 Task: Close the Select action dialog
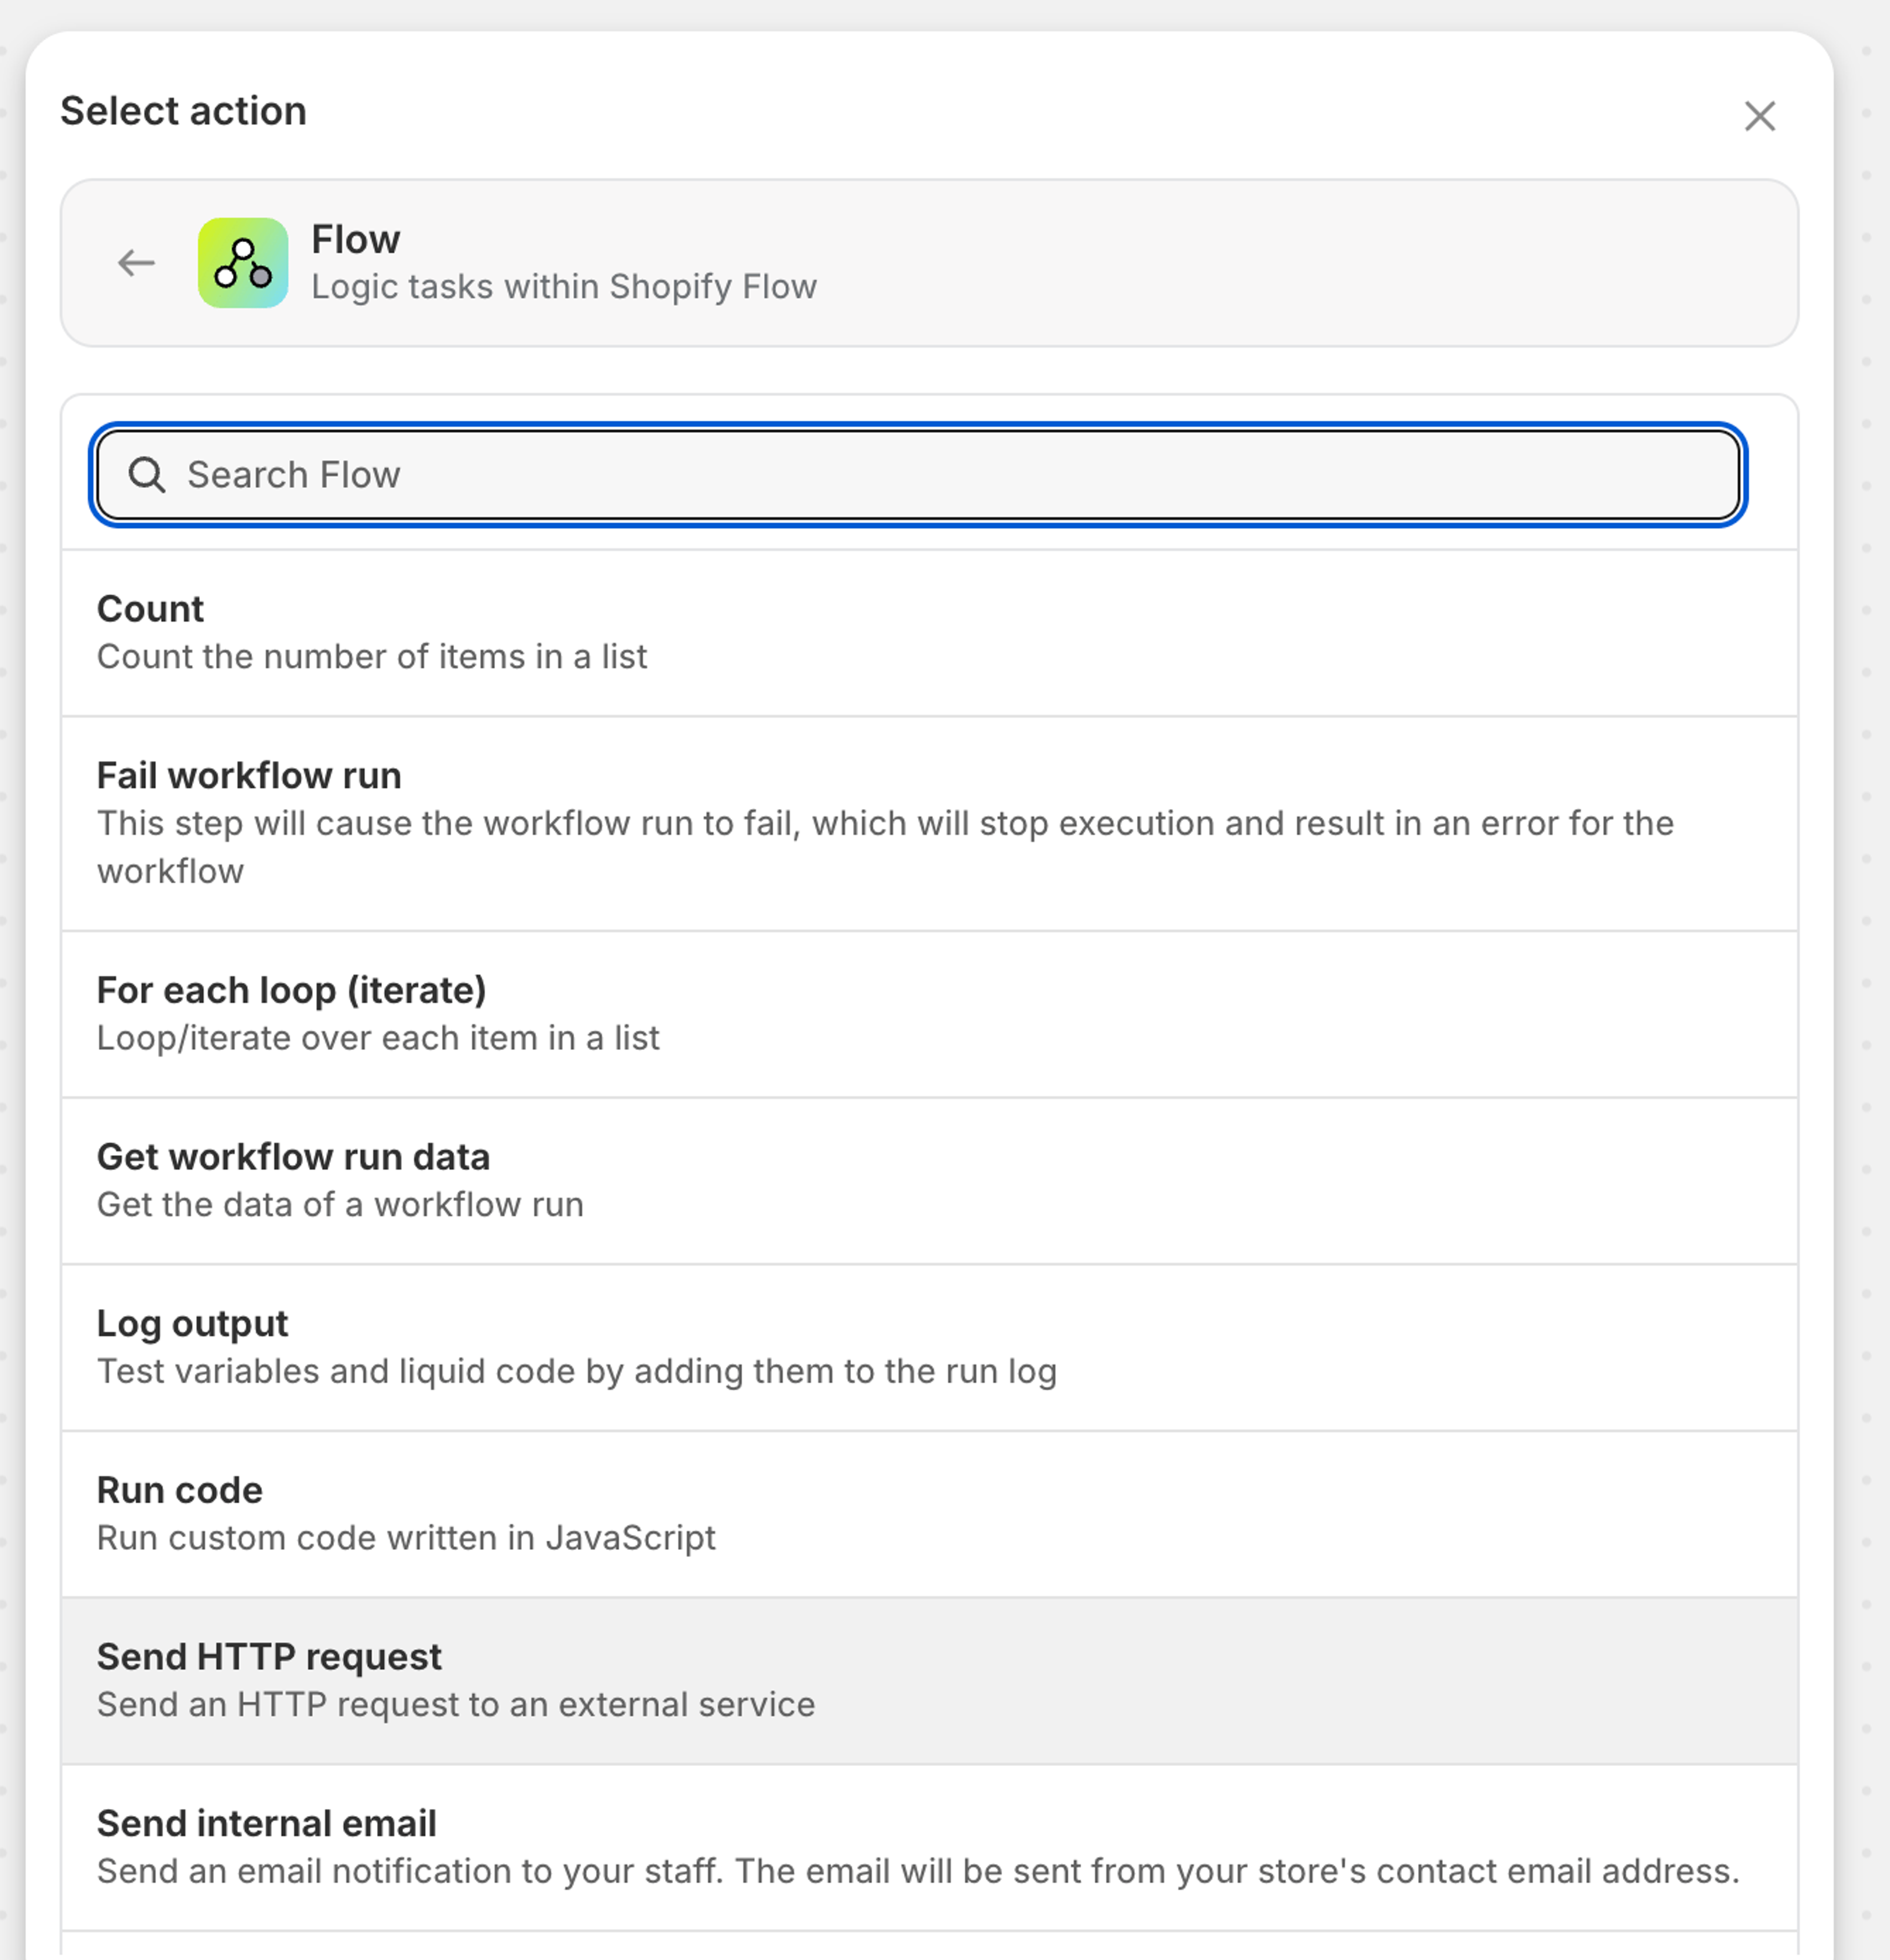1759,116
